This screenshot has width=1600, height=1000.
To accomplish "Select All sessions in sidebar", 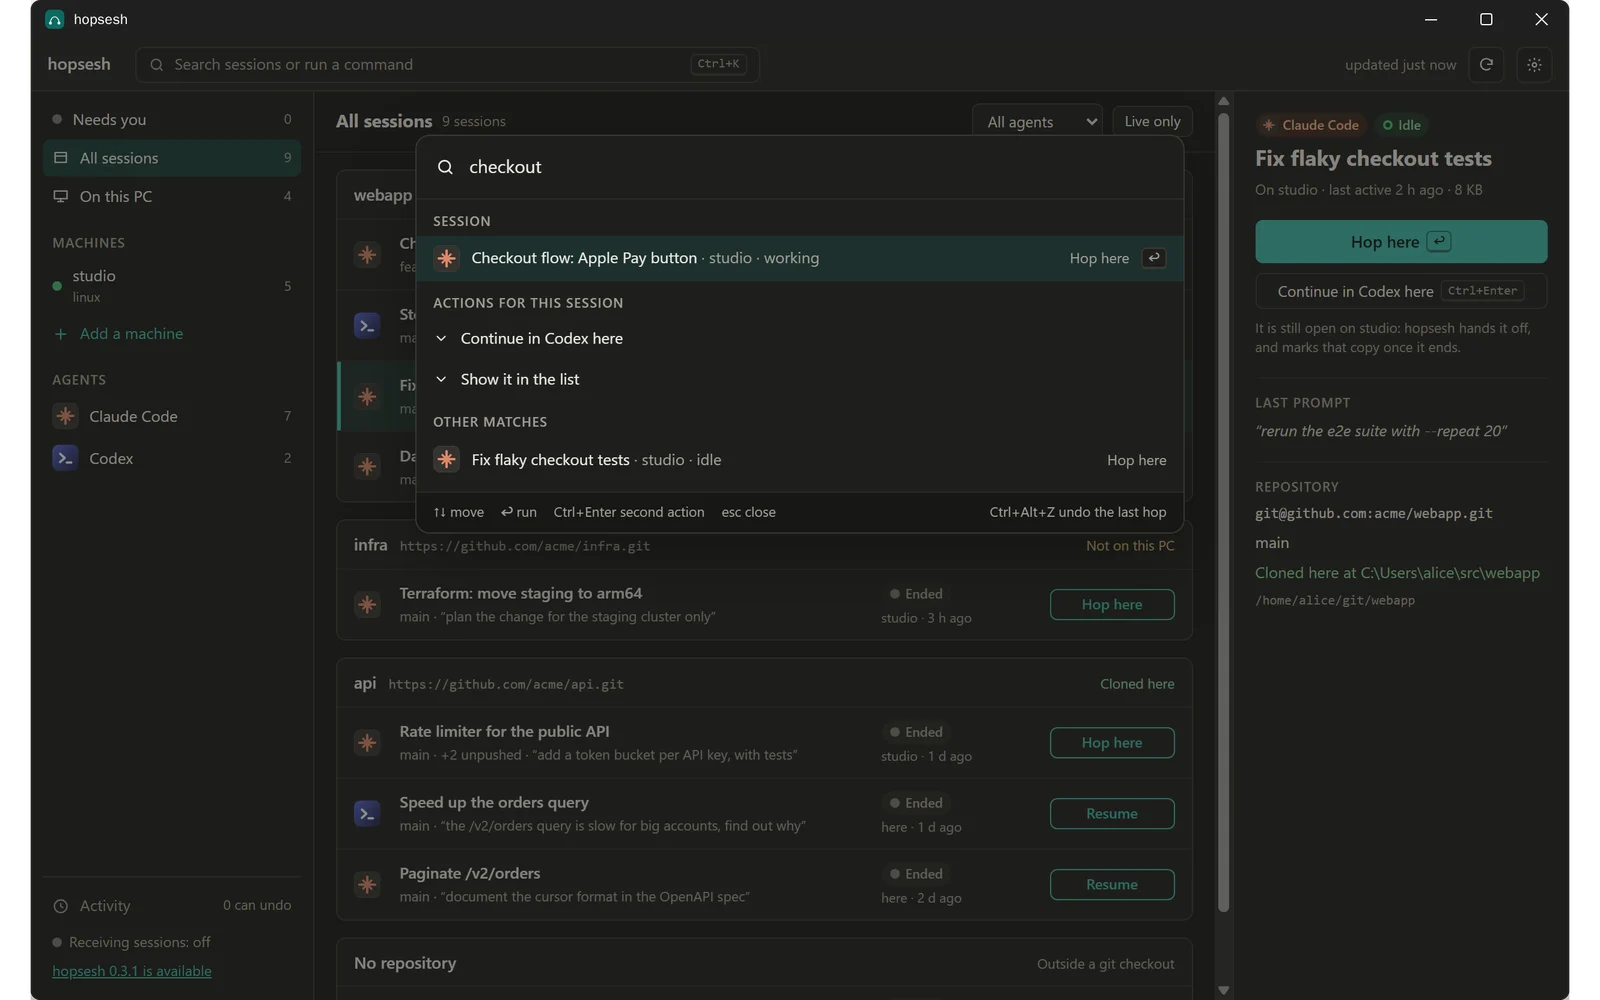I will coord(172,158).
